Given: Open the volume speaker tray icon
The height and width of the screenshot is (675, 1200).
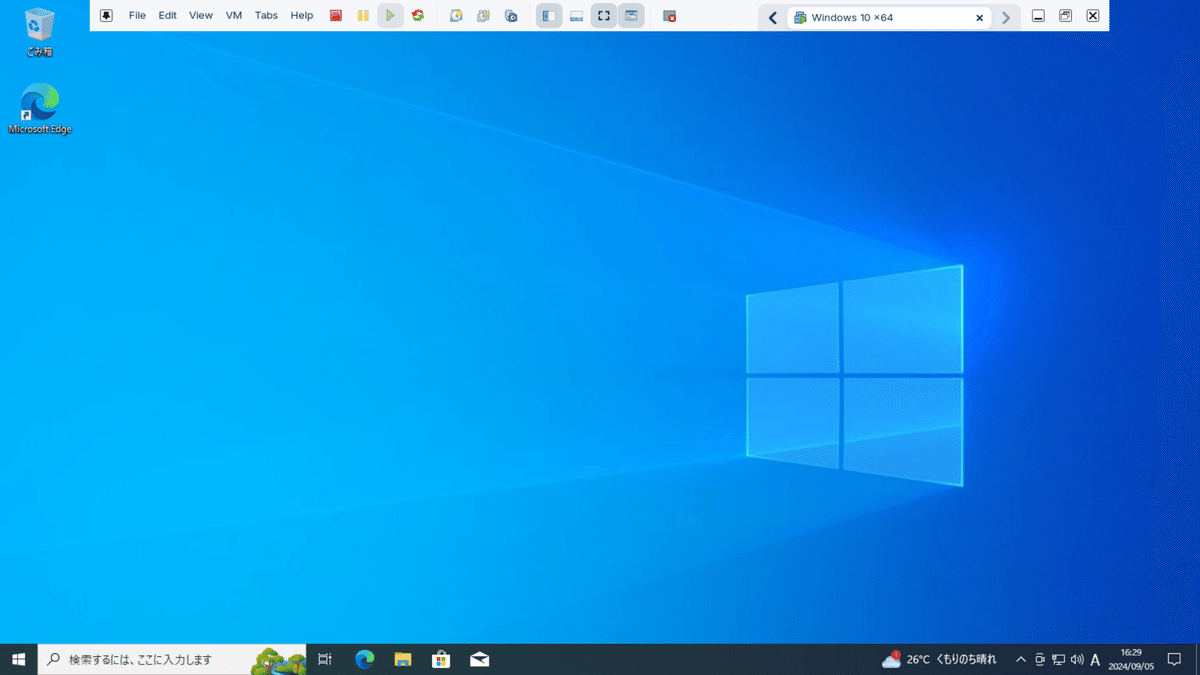Looking at the screenshot, I should click(x=1076, y=659).
